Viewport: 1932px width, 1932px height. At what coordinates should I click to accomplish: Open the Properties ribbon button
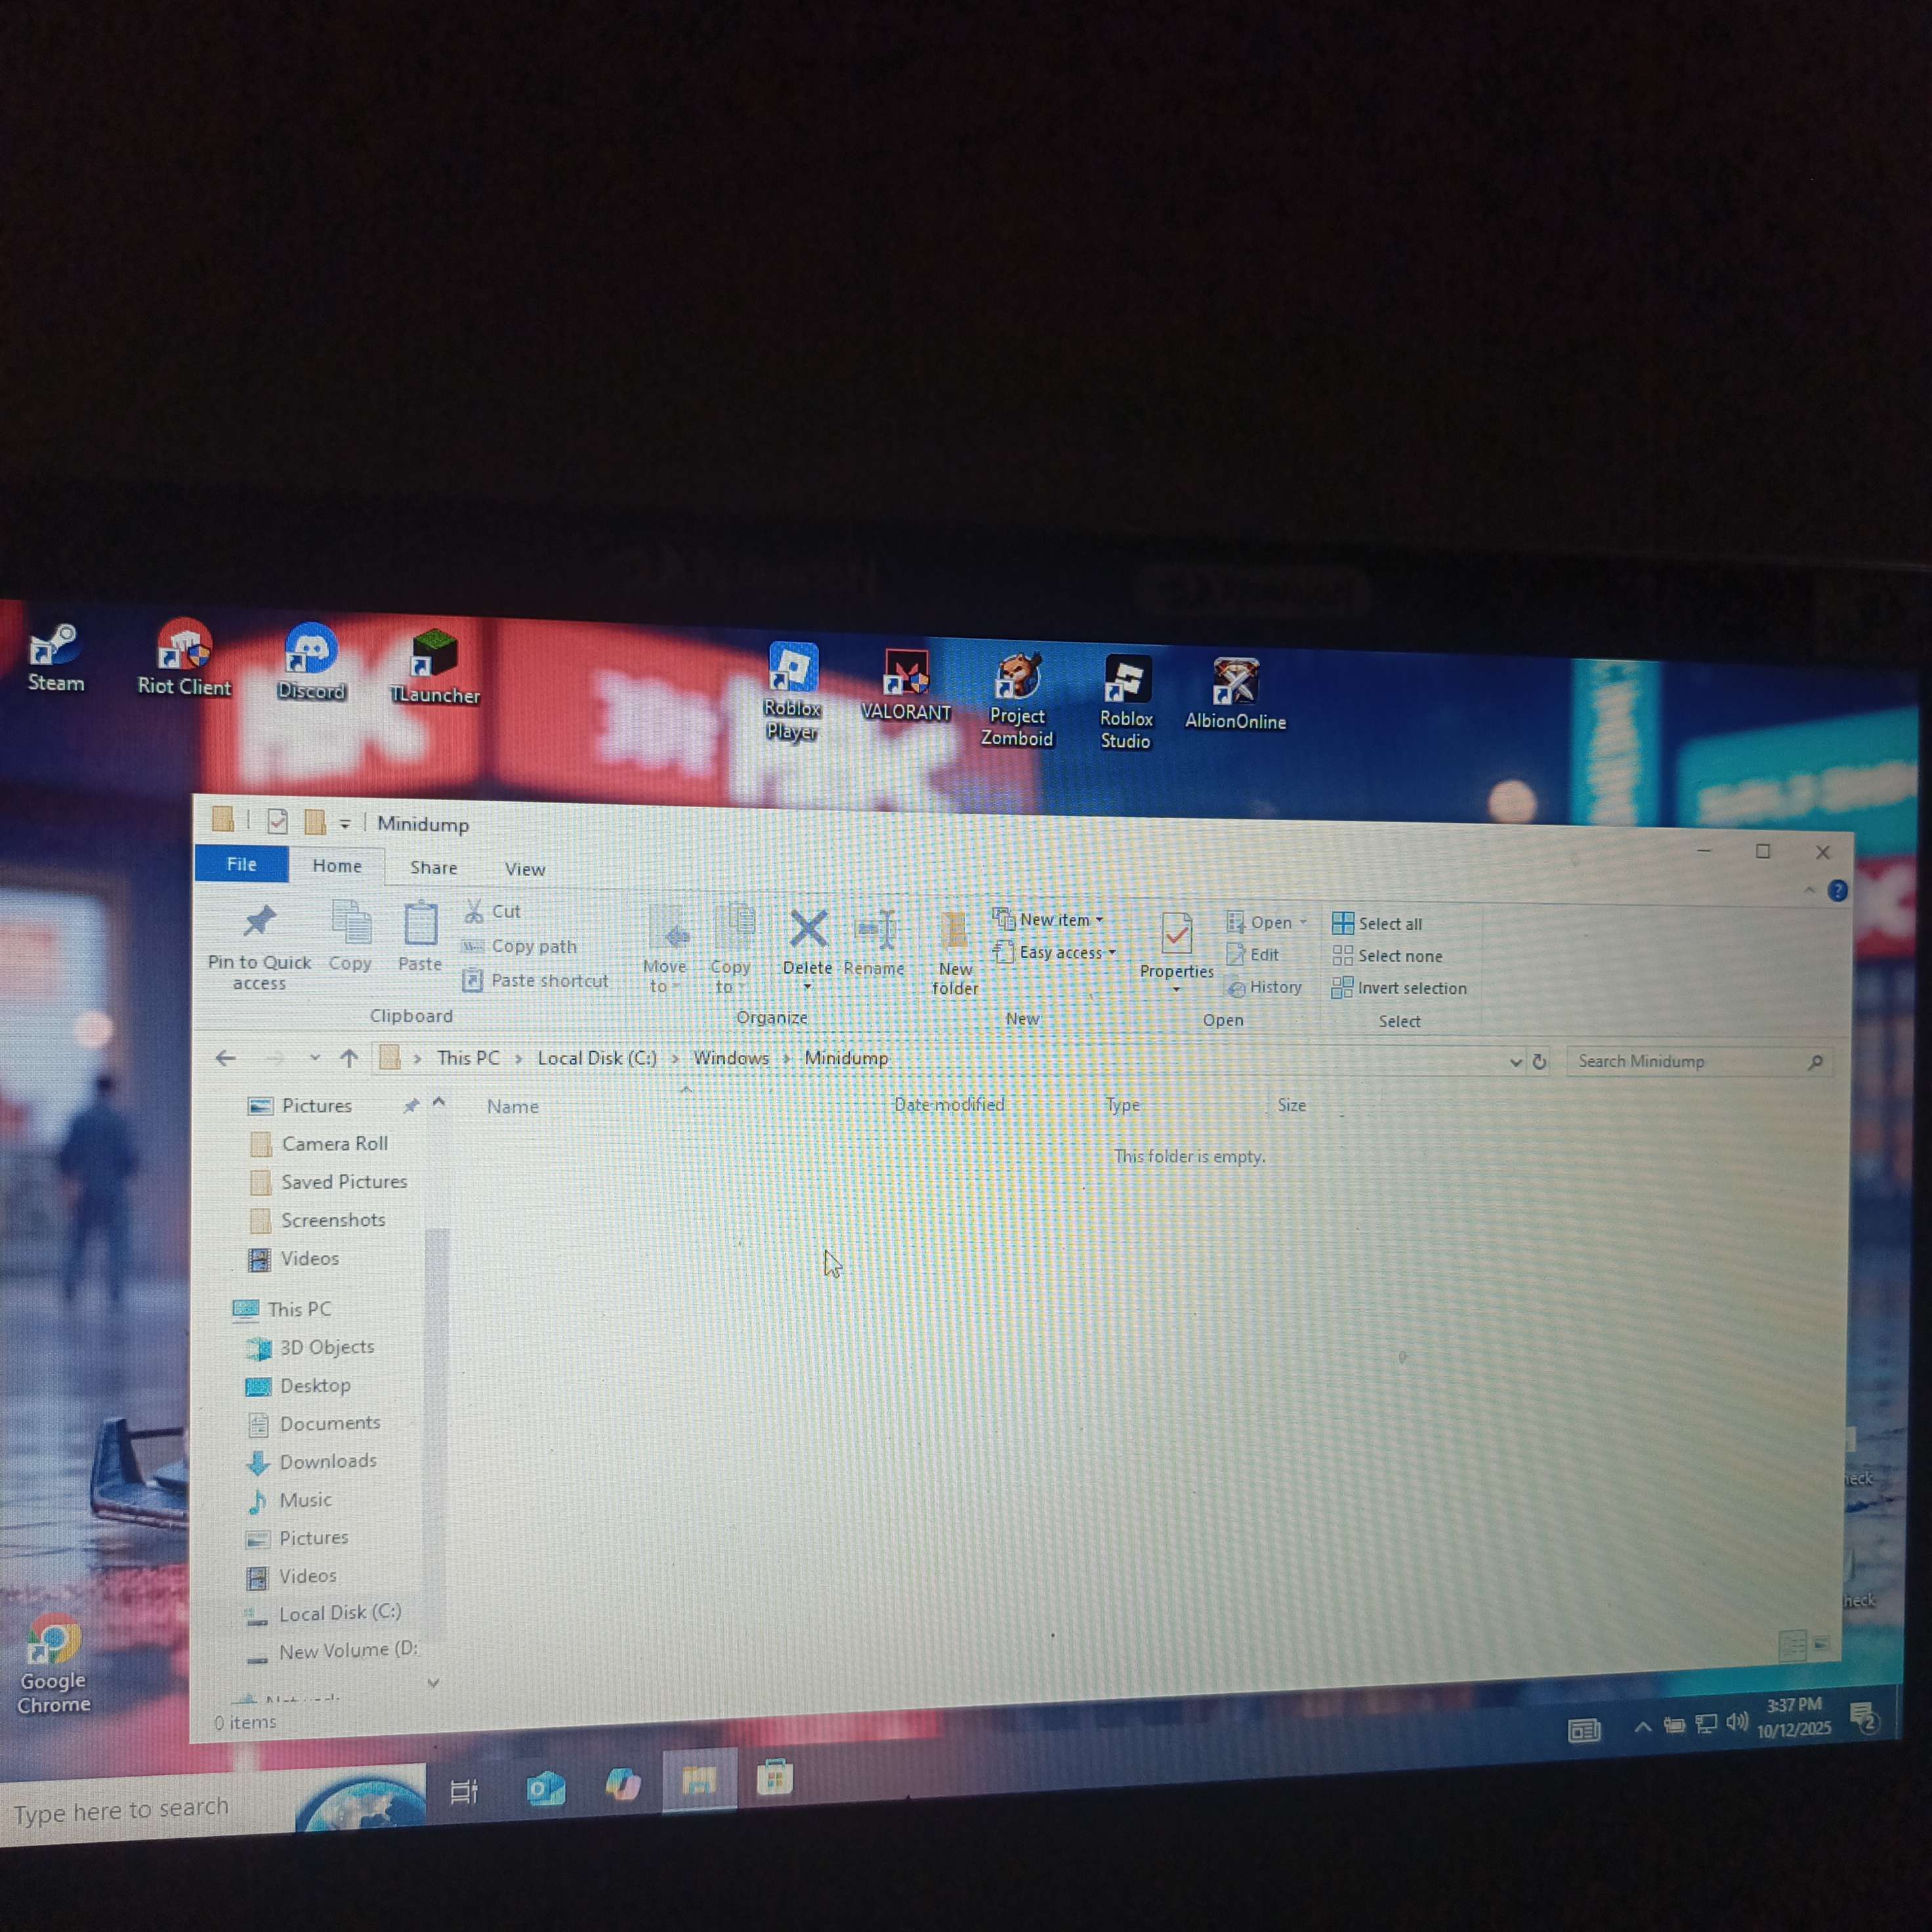(1176, 934)
